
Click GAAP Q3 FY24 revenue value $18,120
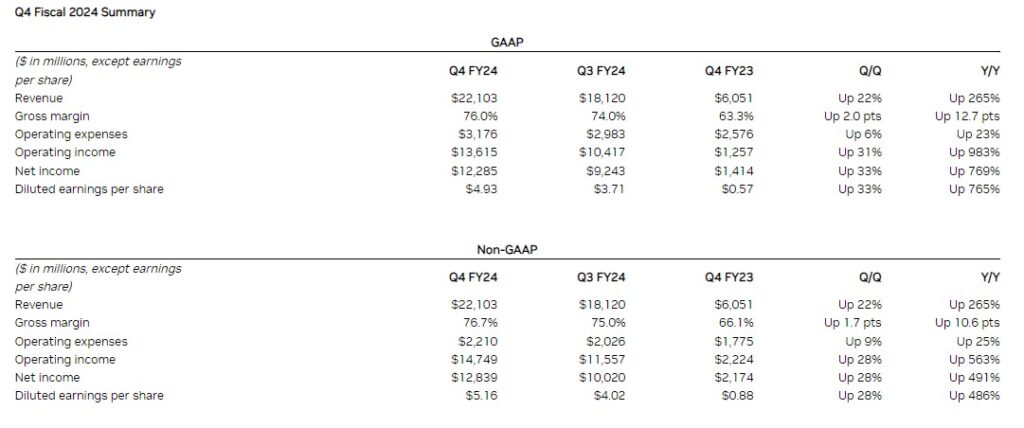point(602,98)
